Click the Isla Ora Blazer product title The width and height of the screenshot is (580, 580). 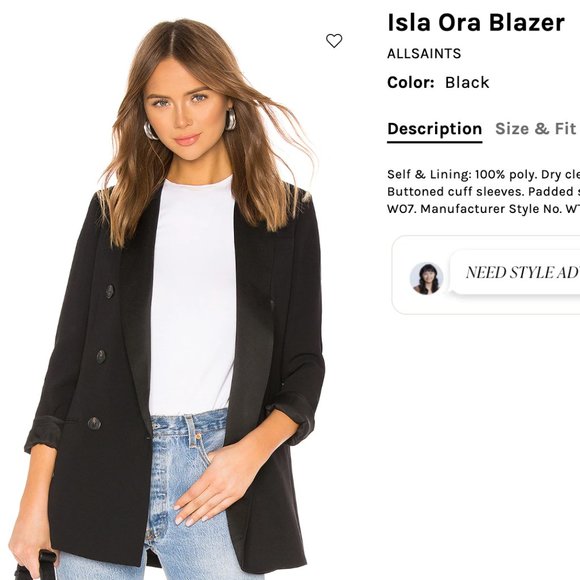point(476,23)
